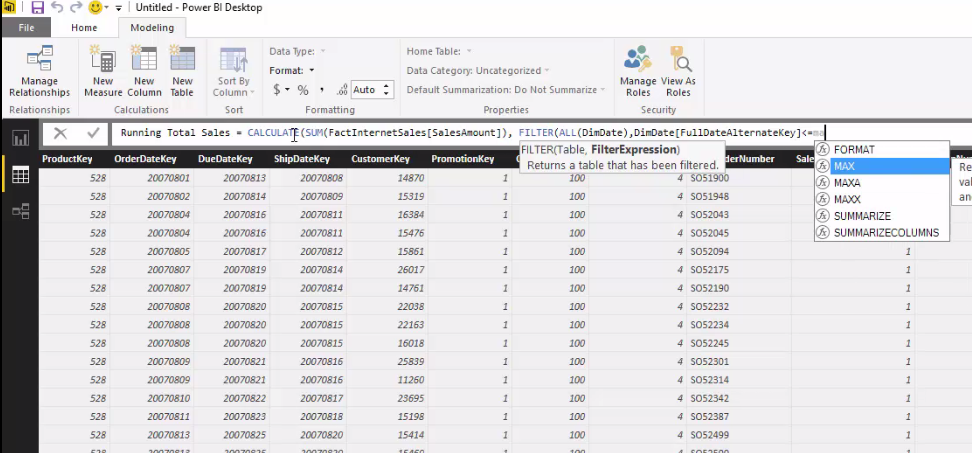This screenshot has width=972, height=453.
Task: Open Sort By Column
Action: click(x=234, y=71)
